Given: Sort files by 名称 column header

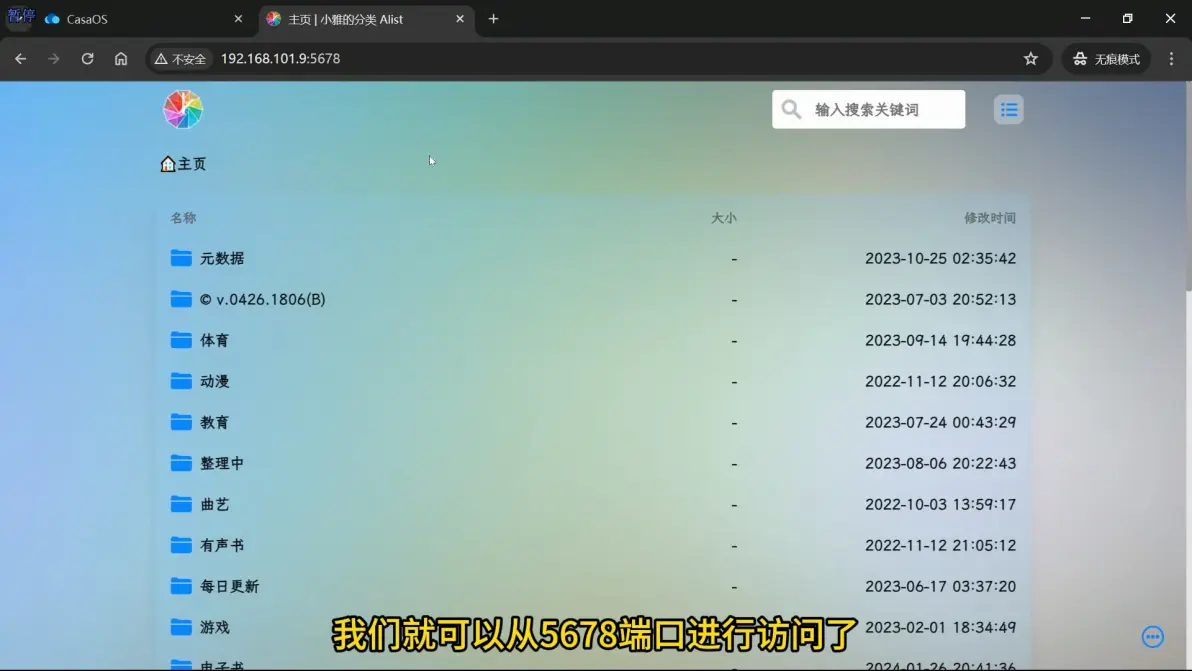Looking at the screenshot, I should coord(183,218).
